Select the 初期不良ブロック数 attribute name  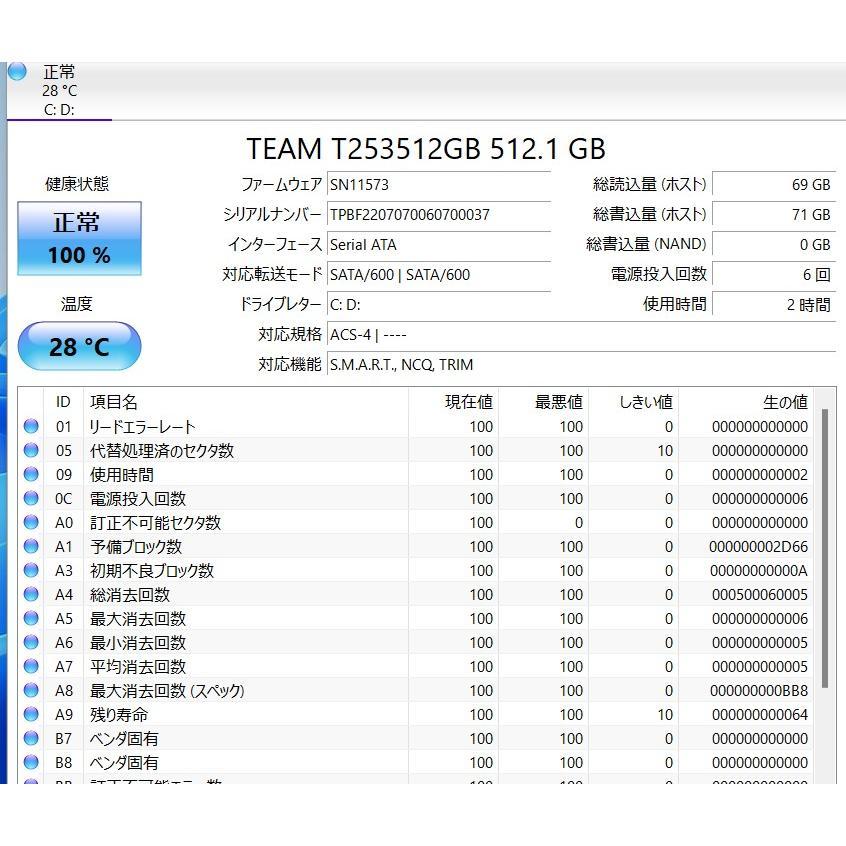(152, 571)
